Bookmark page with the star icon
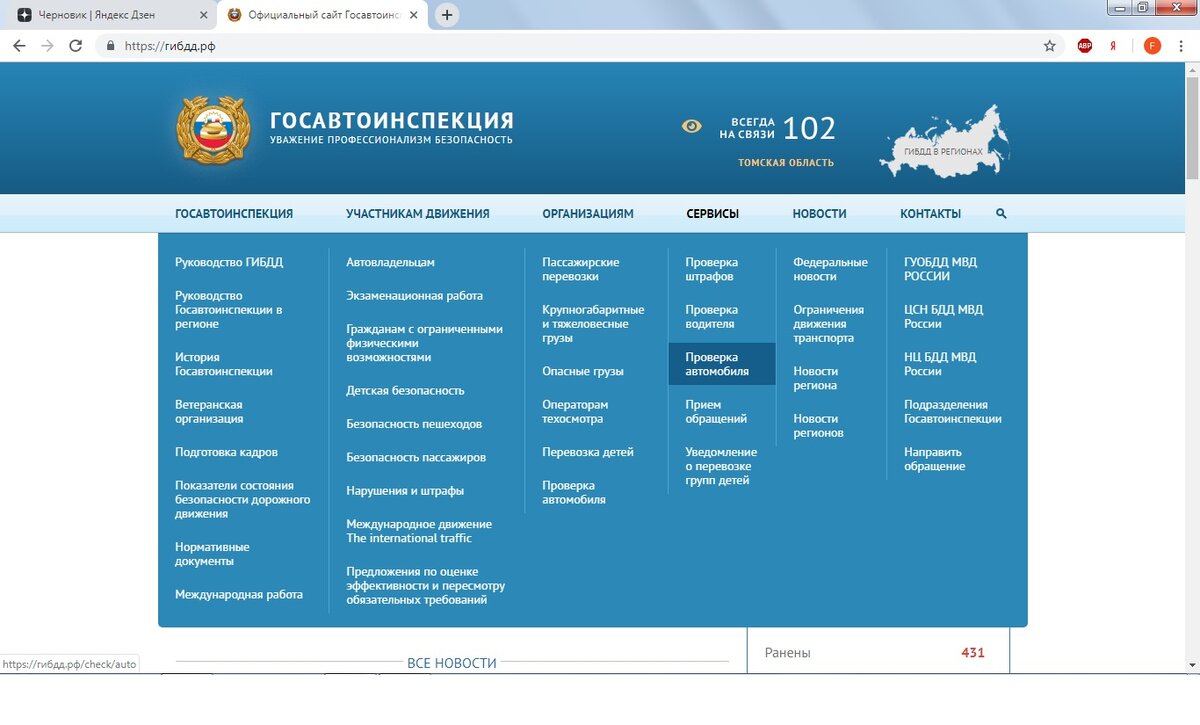 1049,46
